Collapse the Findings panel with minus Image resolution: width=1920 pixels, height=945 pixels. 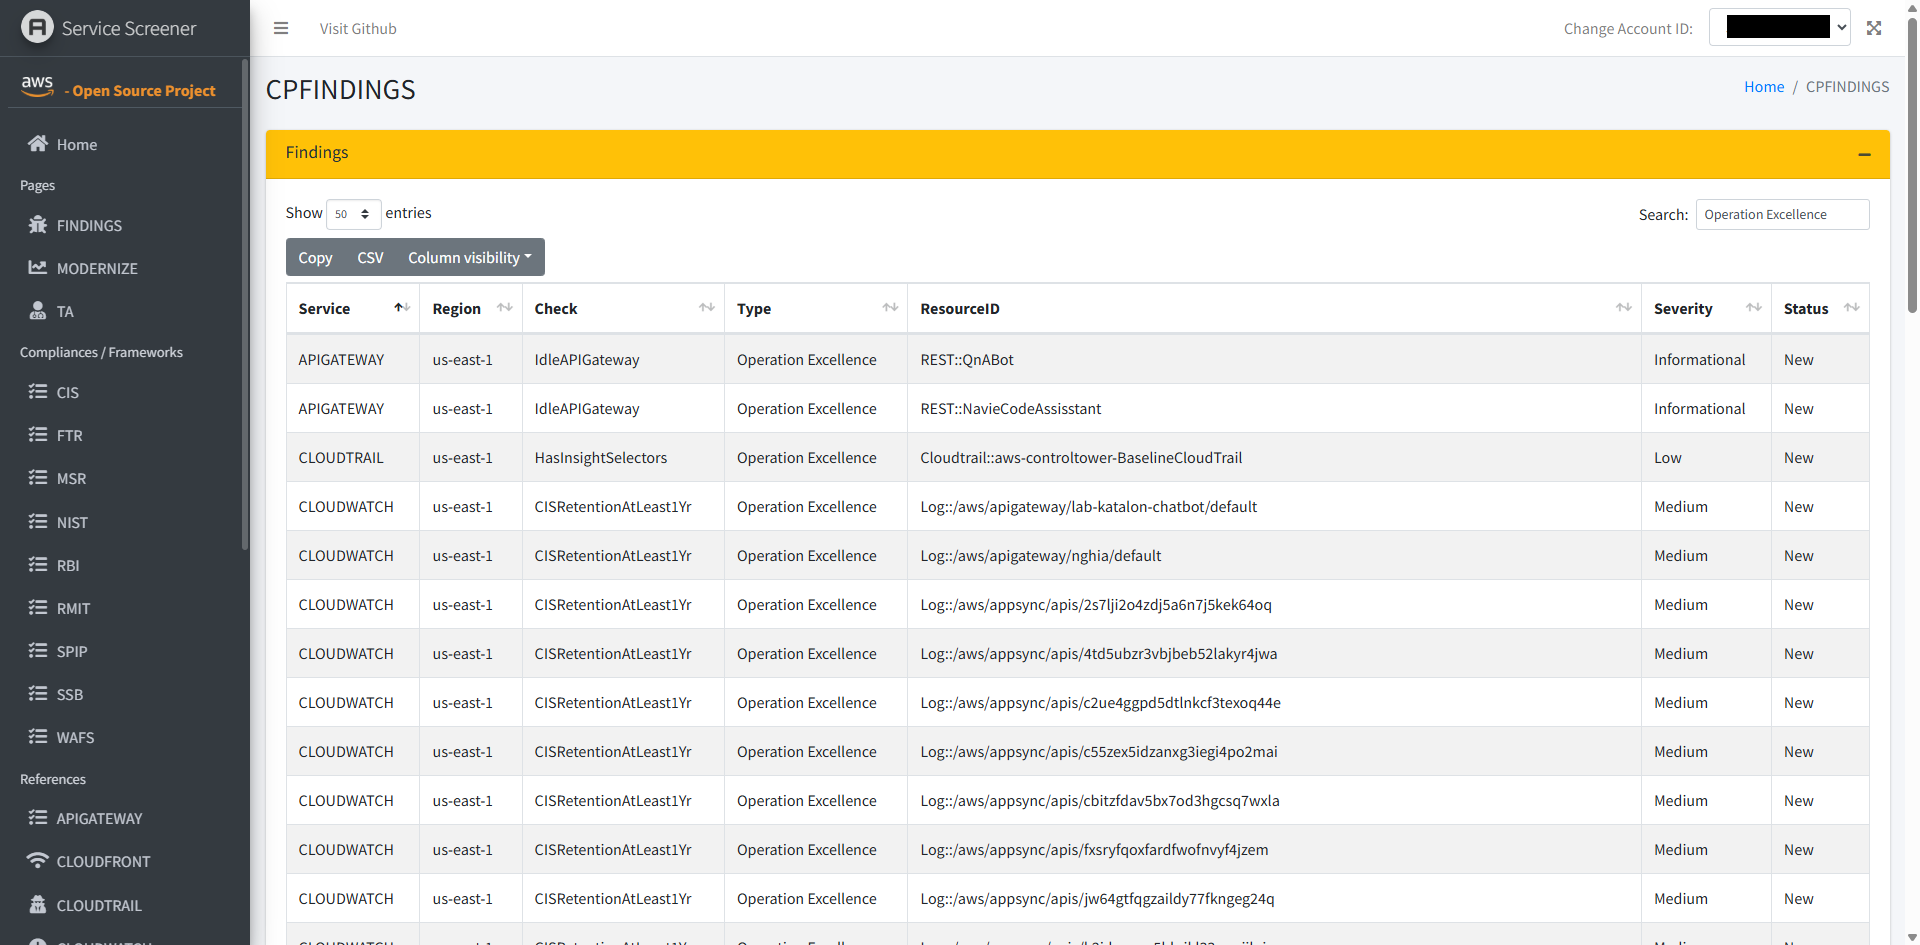[1864, 154]
